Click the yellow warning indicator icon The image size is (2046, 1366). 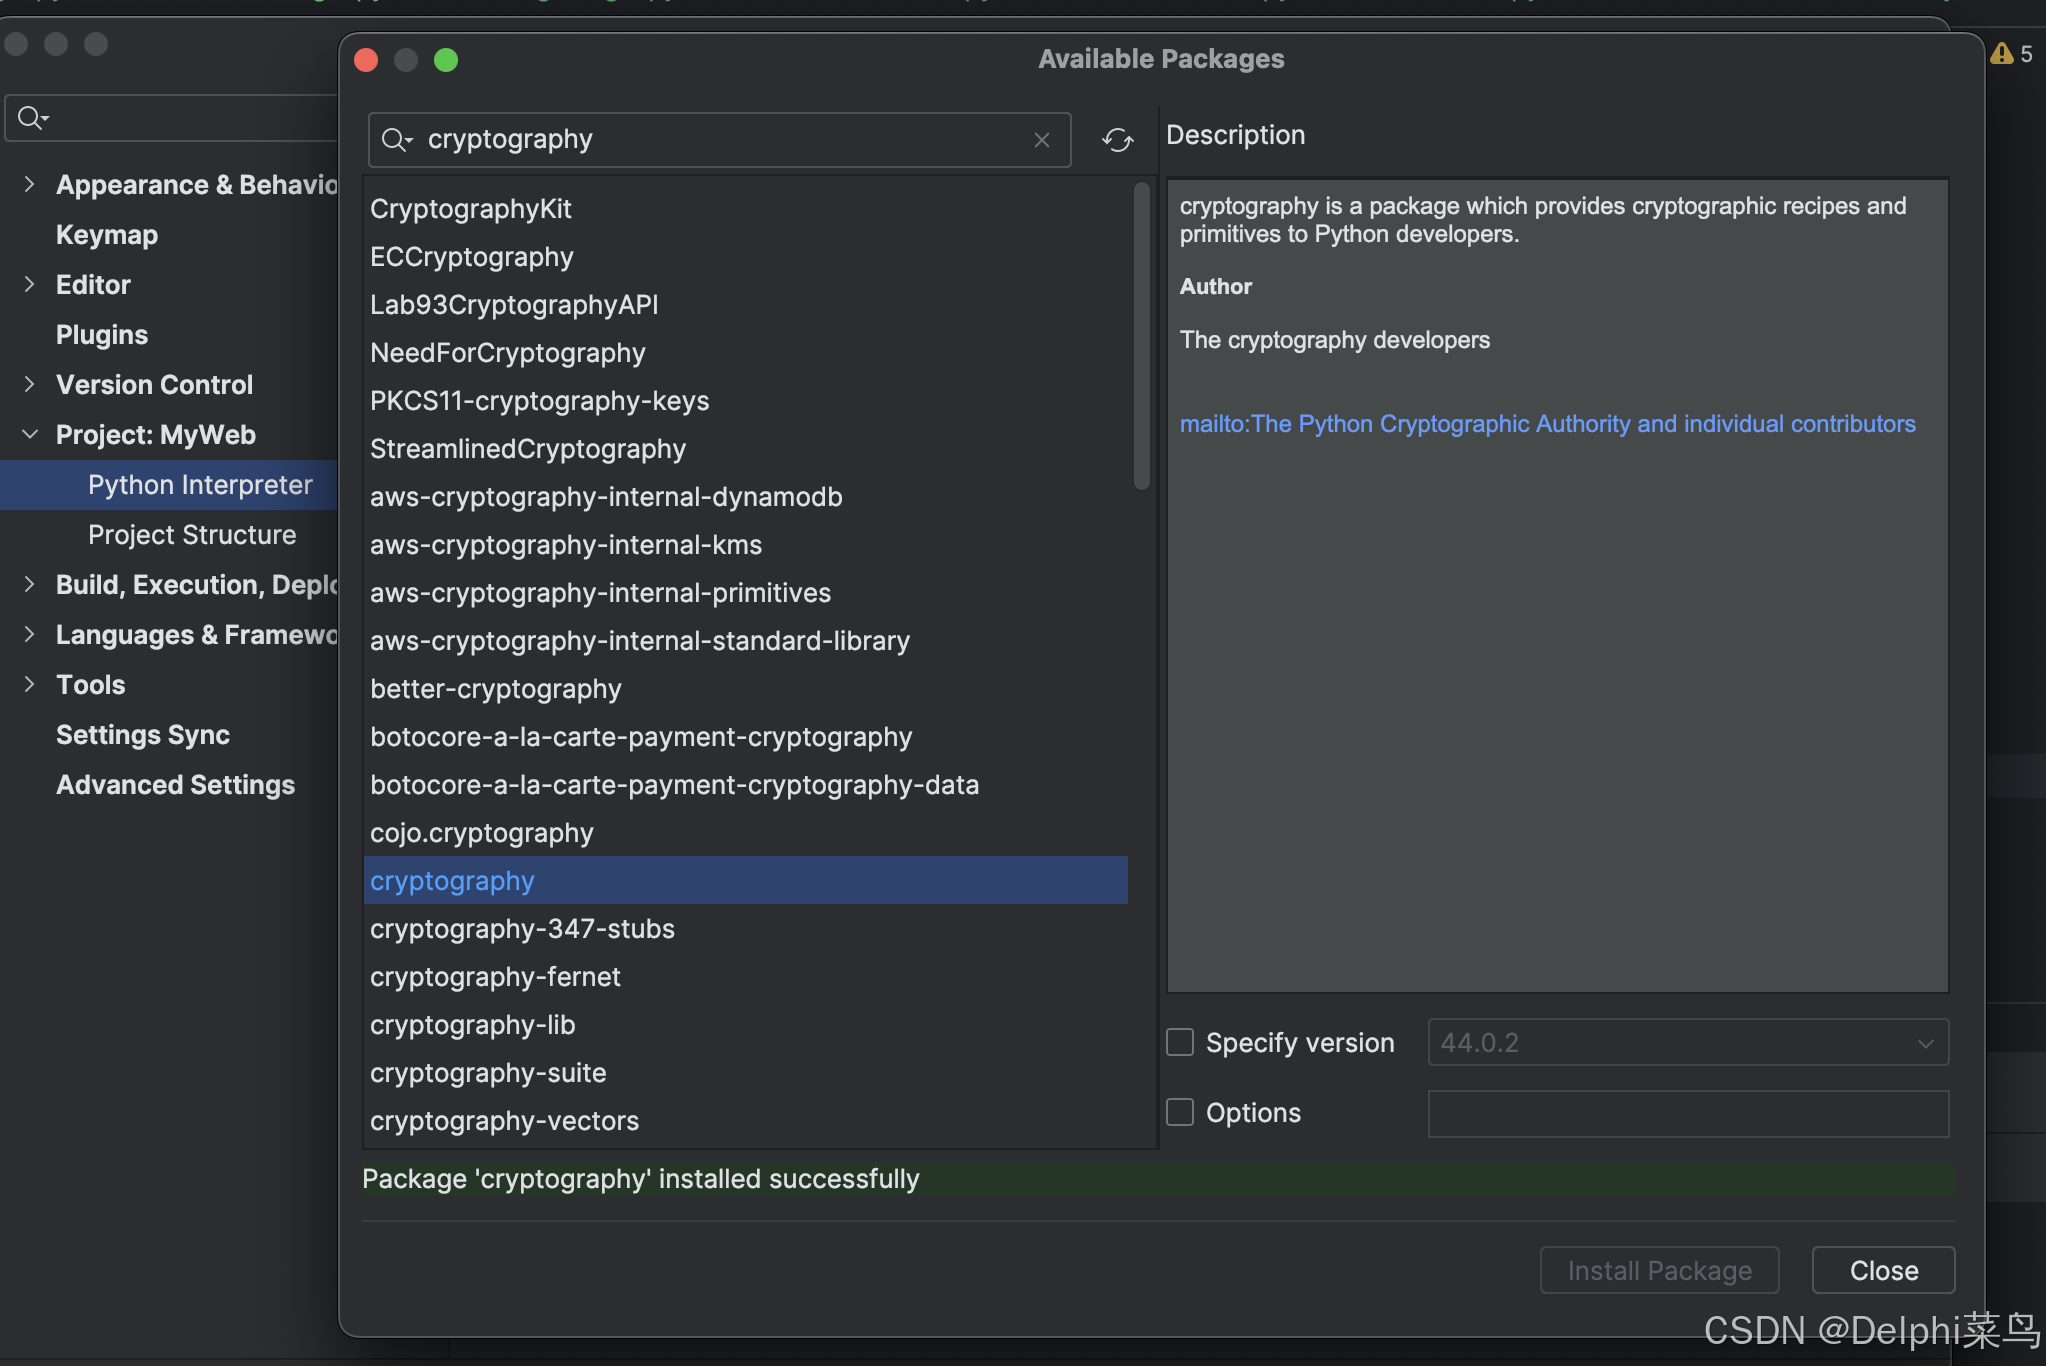pyautogui.click(x=2002, y=54)
